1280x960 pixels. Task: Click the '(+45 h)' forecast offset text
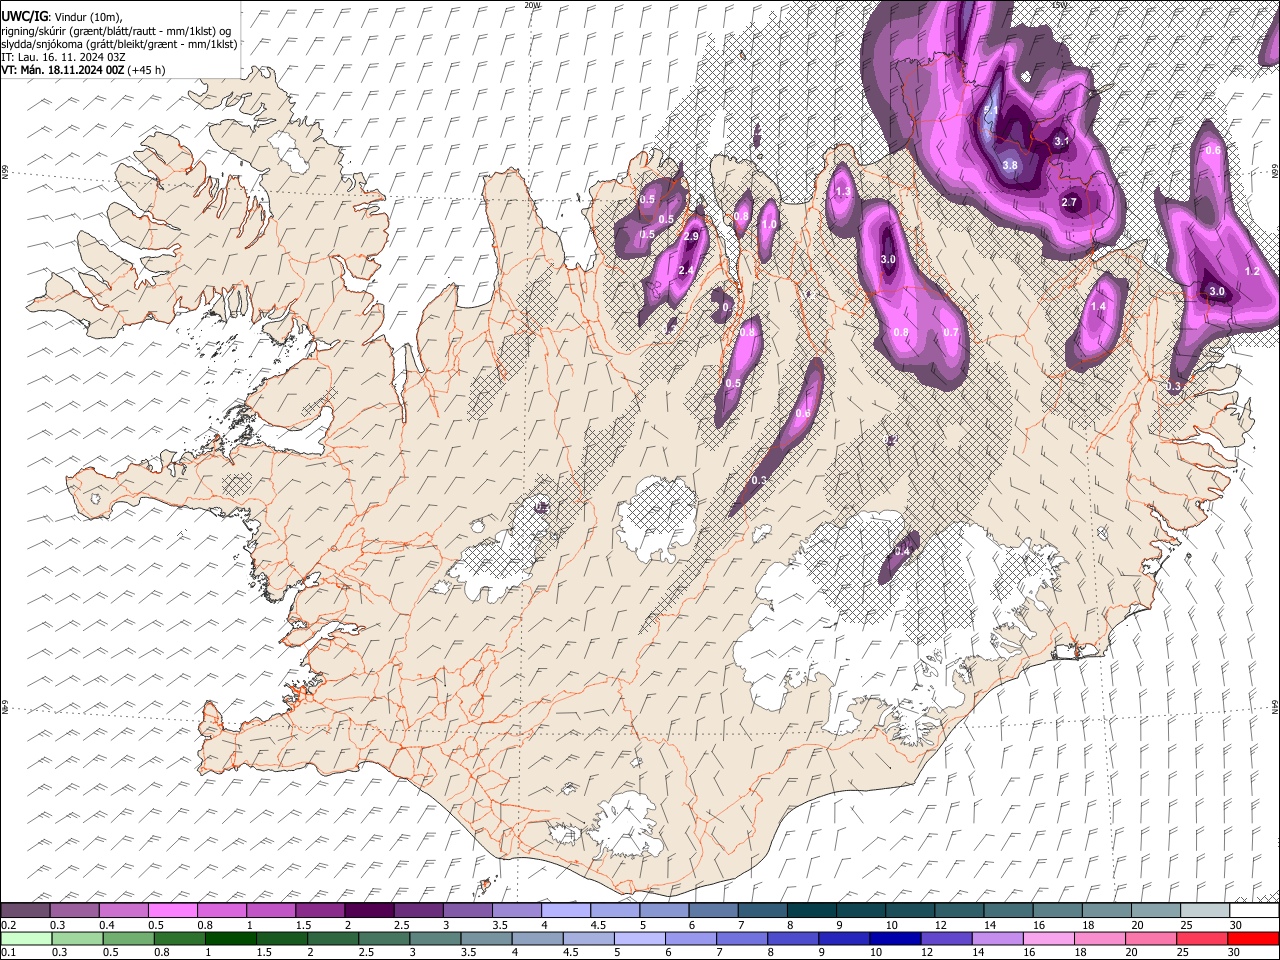point(146,70)
